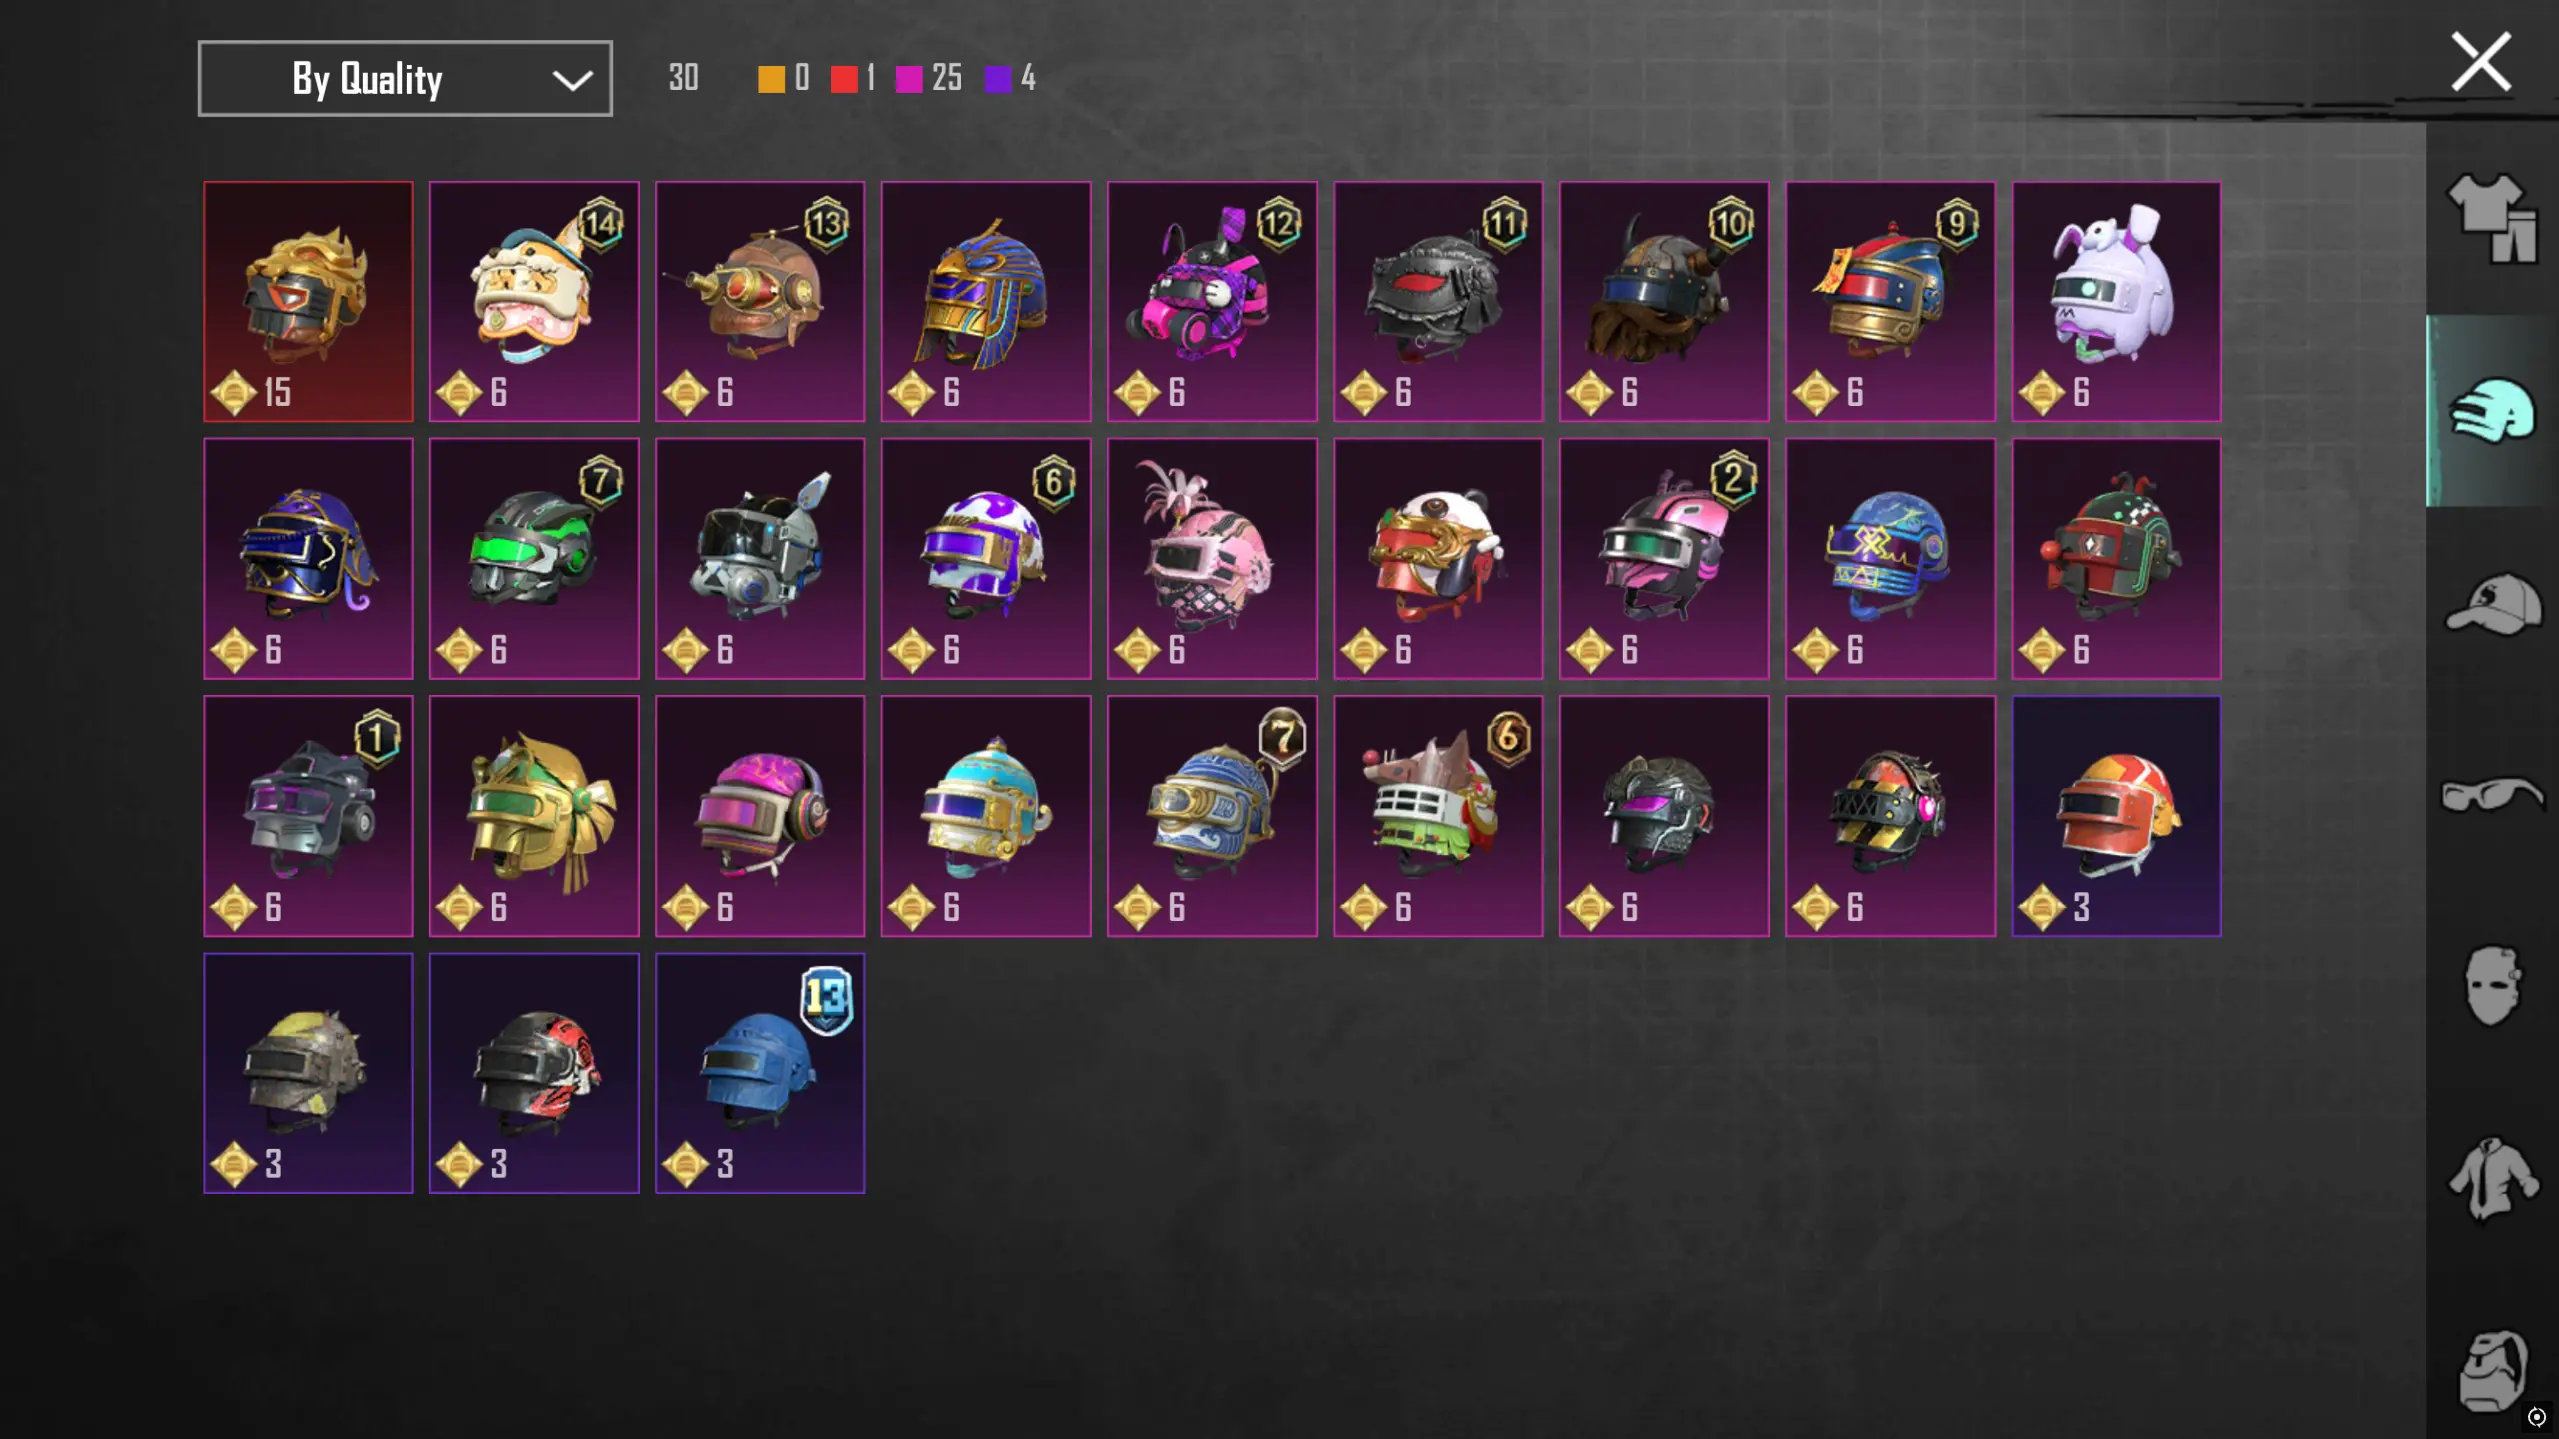Image resolution: width=2559 pixels, height=1439 pixels.
Task: Close the helmet inventory with X icon
Action: pos(2480,62)
